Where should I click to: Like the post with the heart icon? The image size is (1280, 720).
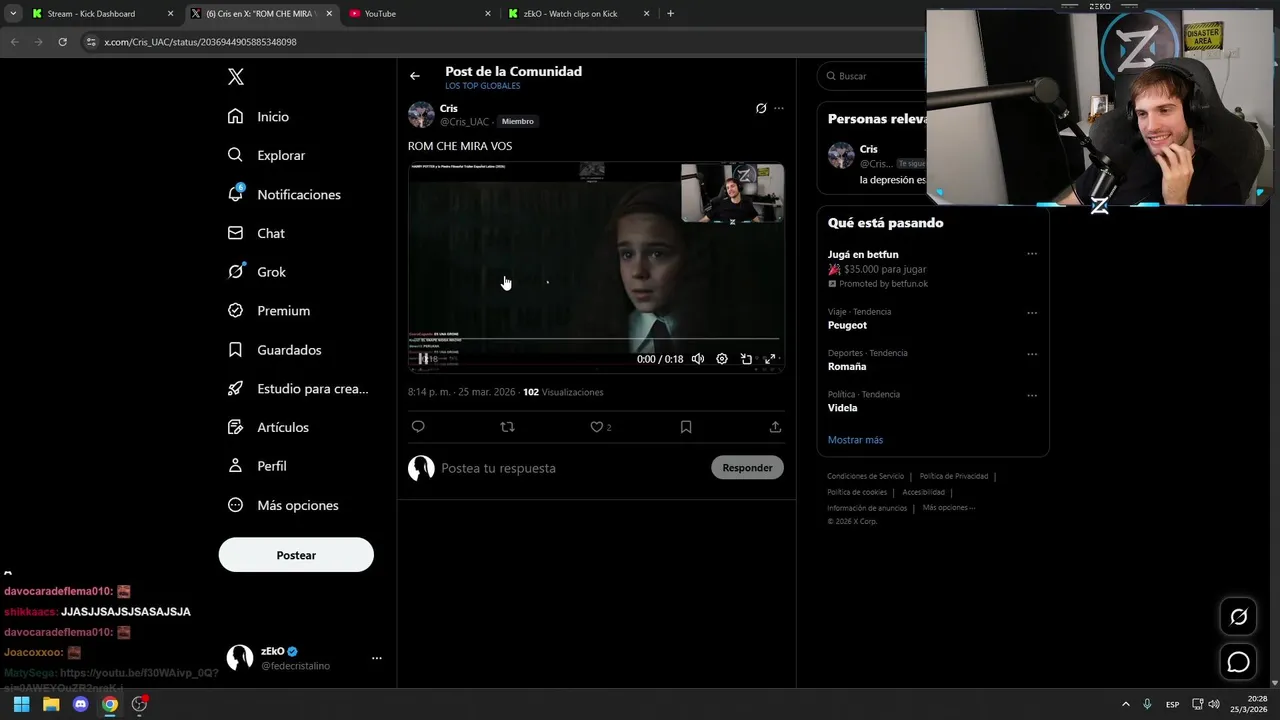(x=597, y=427)
